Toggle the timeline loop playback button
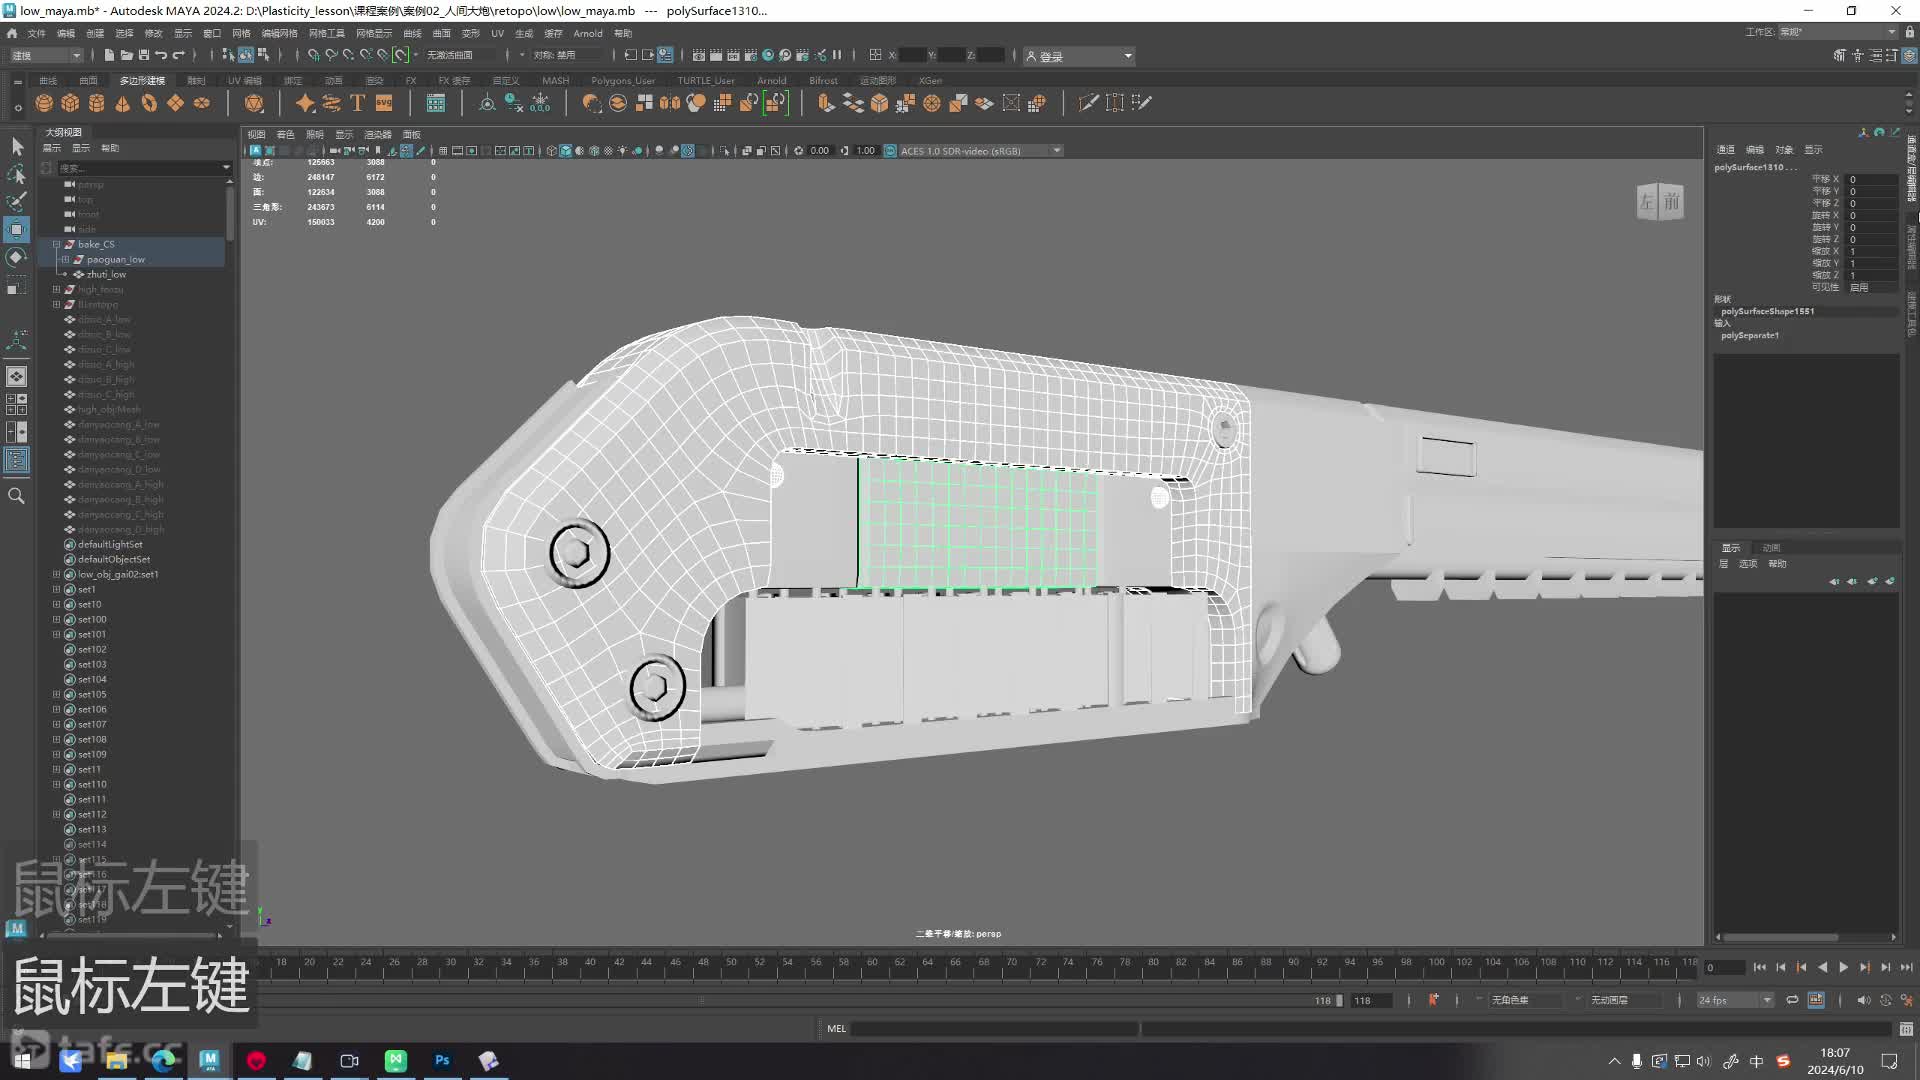 click(x=1792, y=1000)
